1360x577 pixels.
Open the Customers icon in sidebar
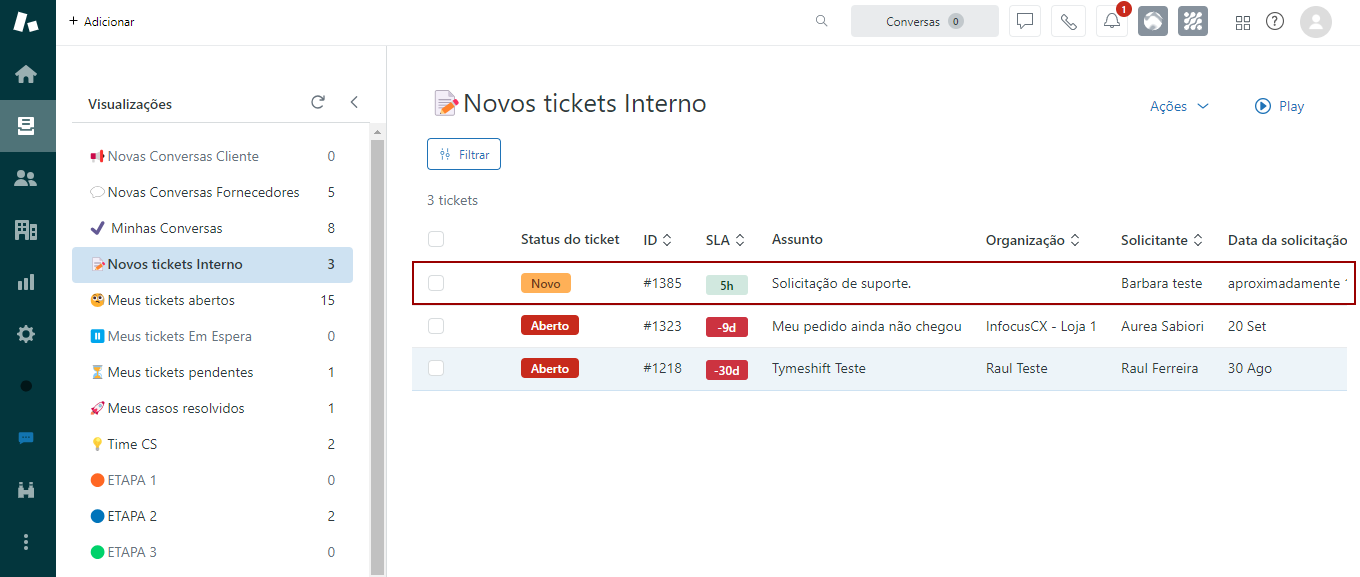pyautogui.click(x=27, y=178)
